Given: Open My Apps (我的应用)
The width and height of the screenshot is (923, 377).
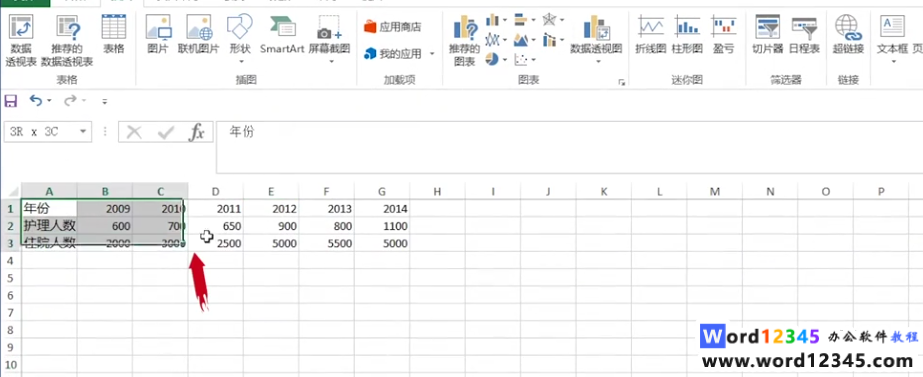Looking at the screenshot, I should (x=393, y=54).
